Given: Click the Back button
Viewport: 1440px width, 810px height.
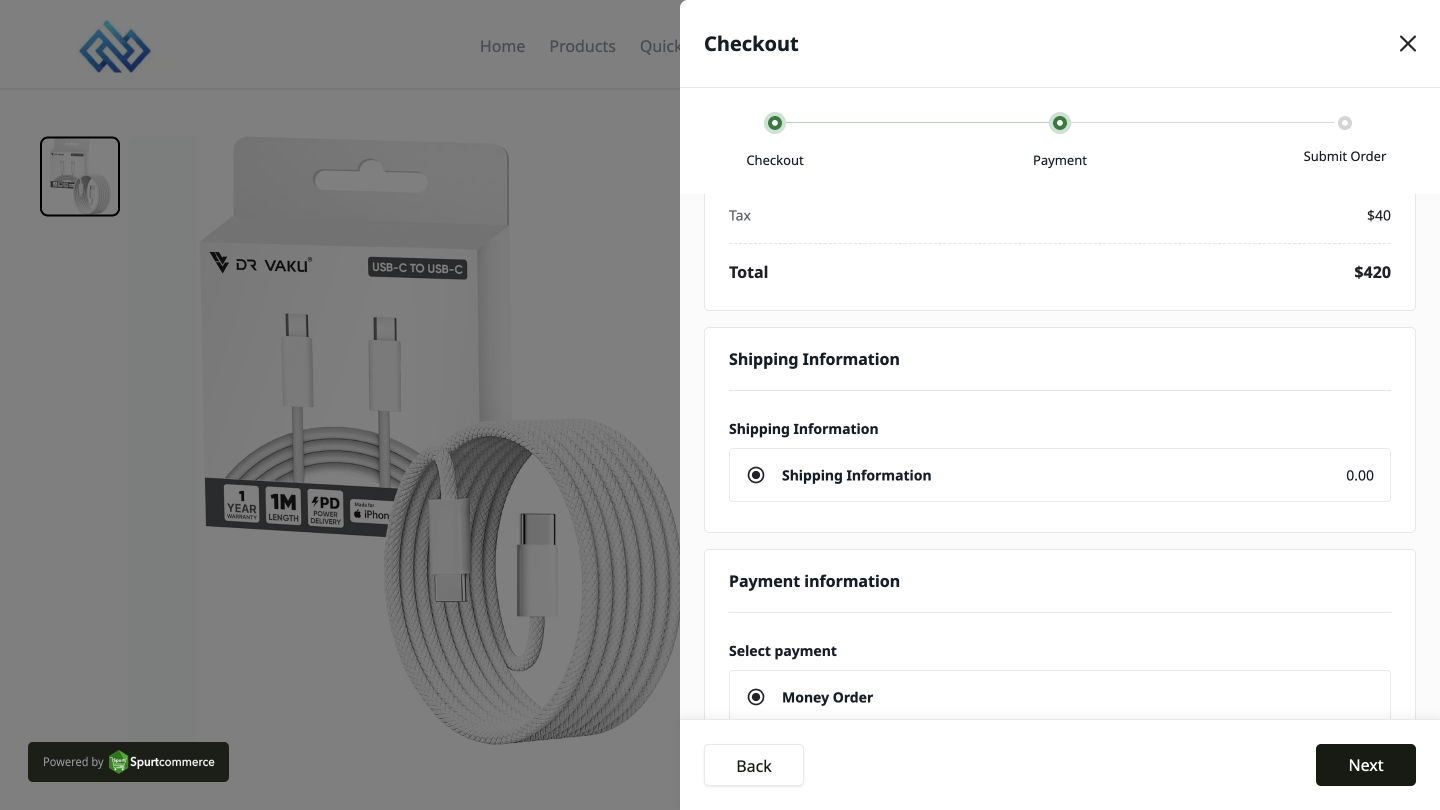Looking at the screenshot, I should coord(753,765).
